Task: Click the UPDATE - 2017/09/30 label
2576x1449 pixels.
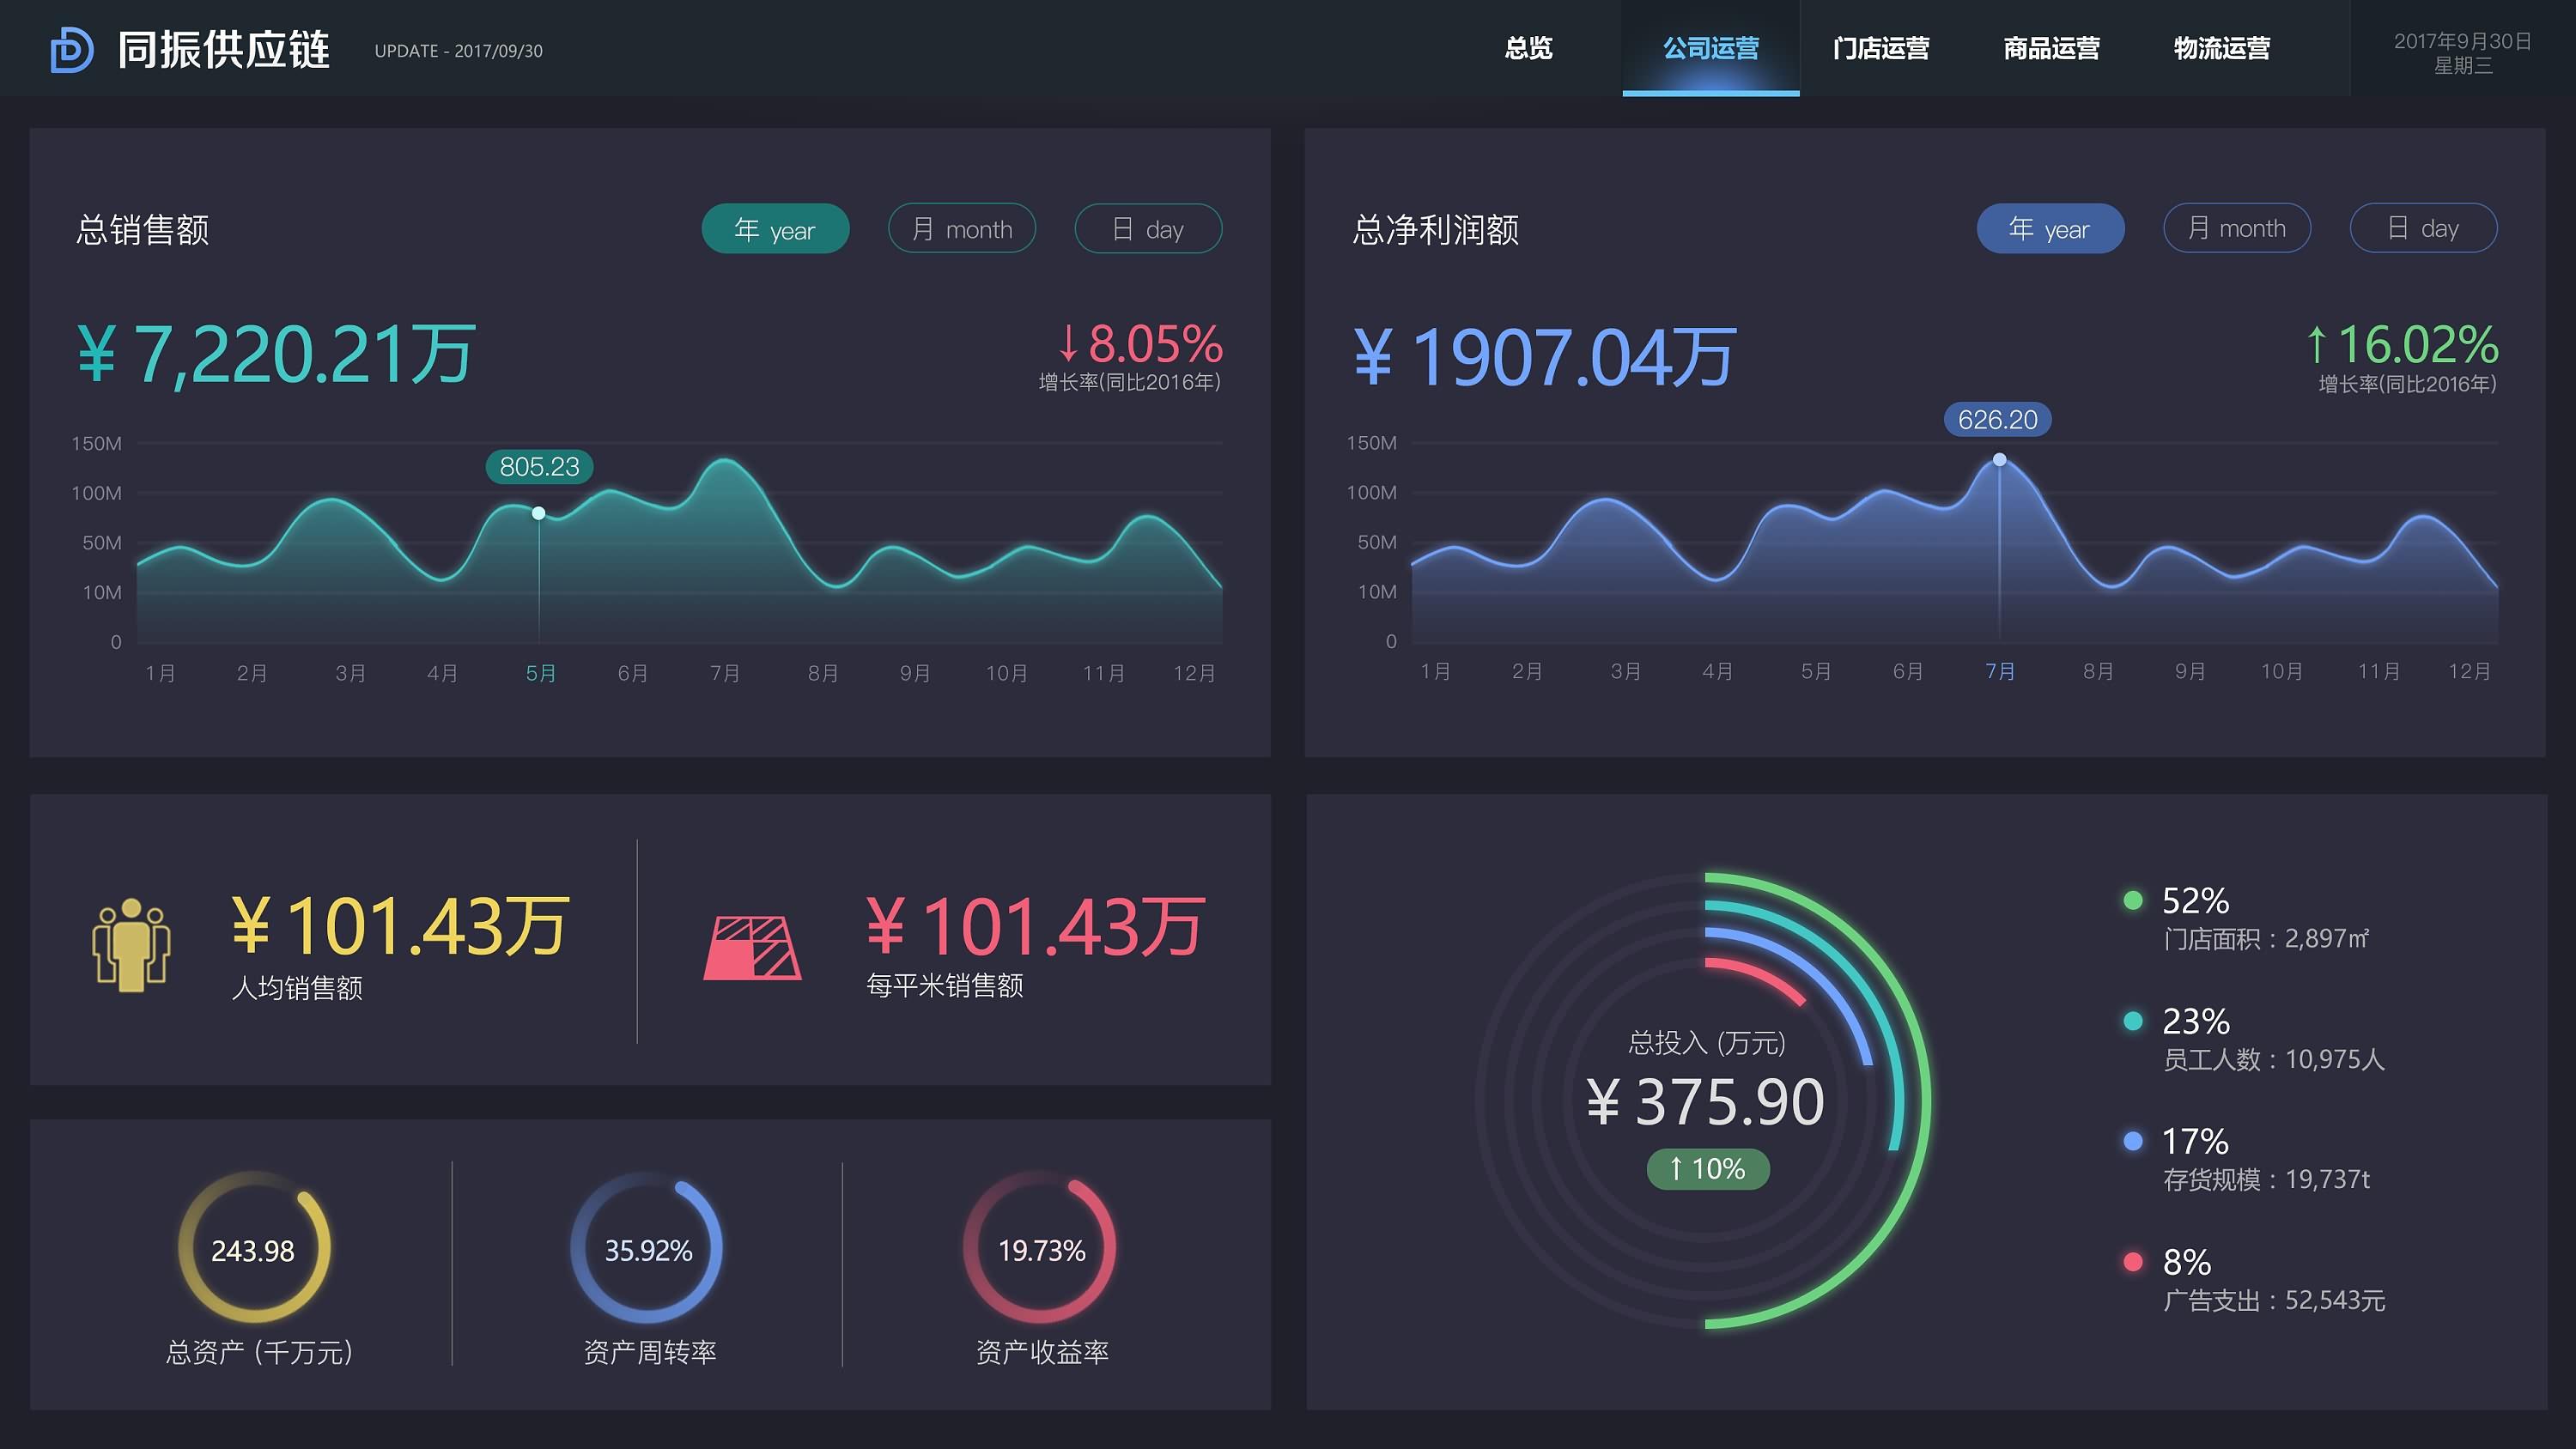Action: (458, 51)
